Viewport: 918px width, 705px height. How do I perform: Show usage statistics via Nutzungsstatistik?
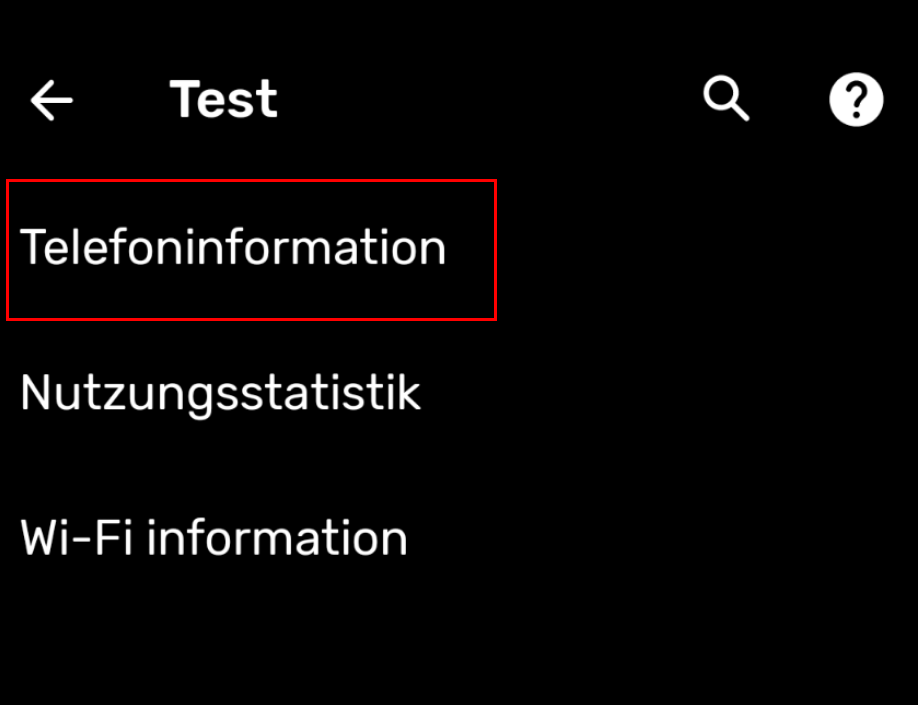click(459, 393)
